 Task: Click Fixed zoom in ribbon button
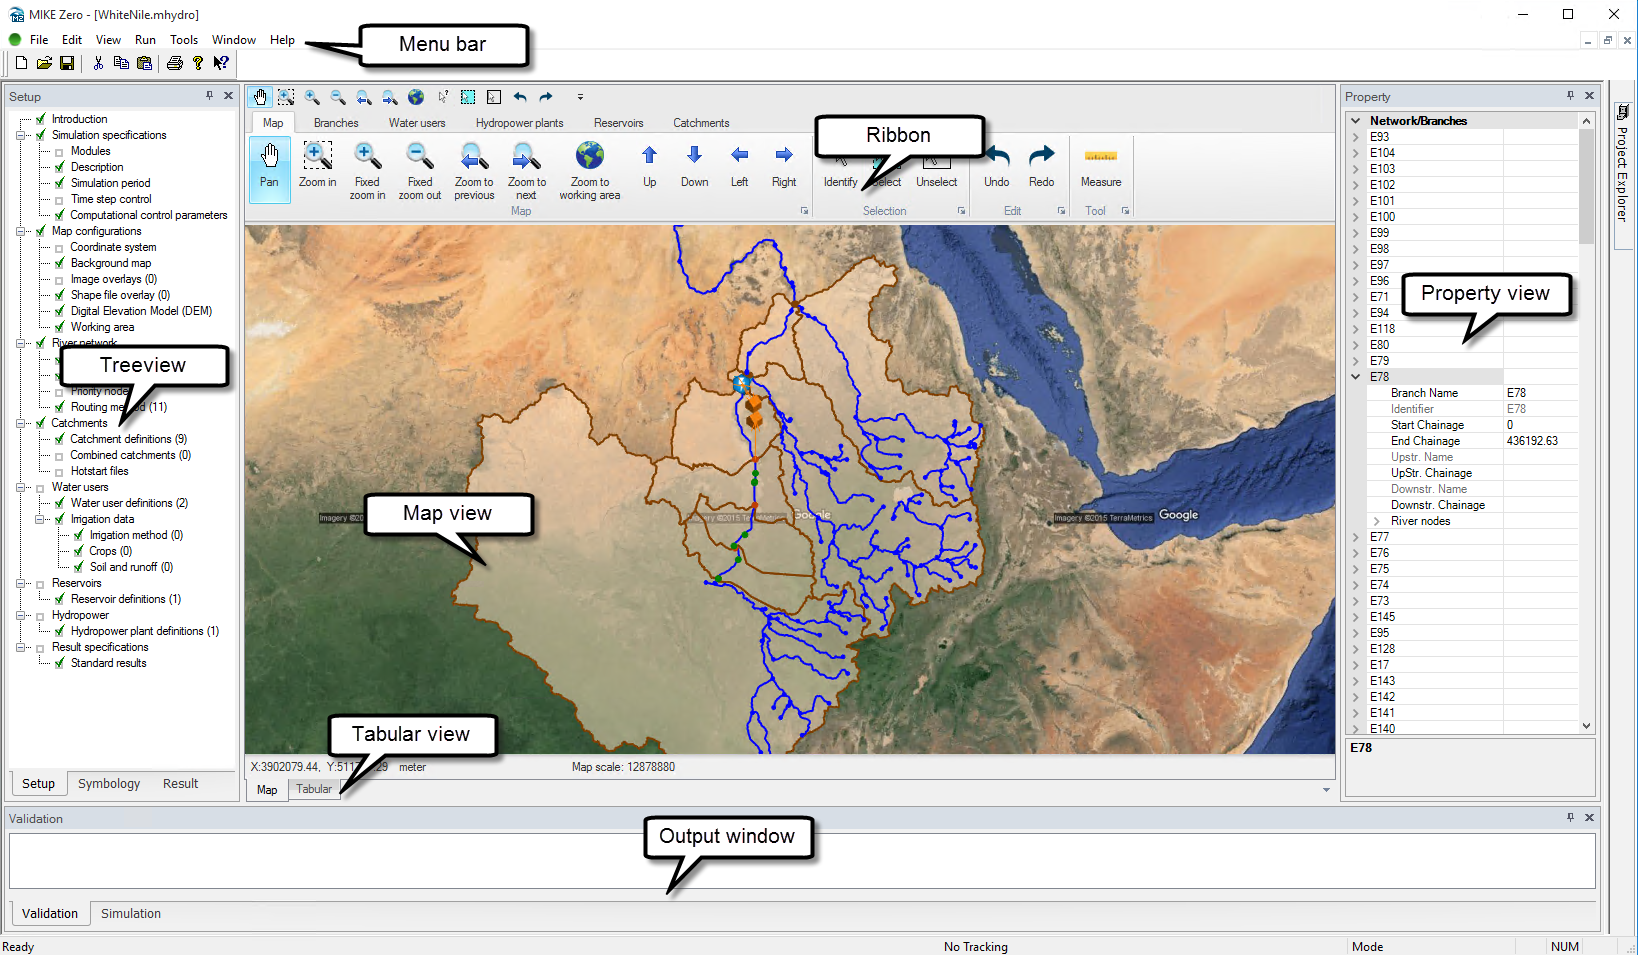coord(367,171)
